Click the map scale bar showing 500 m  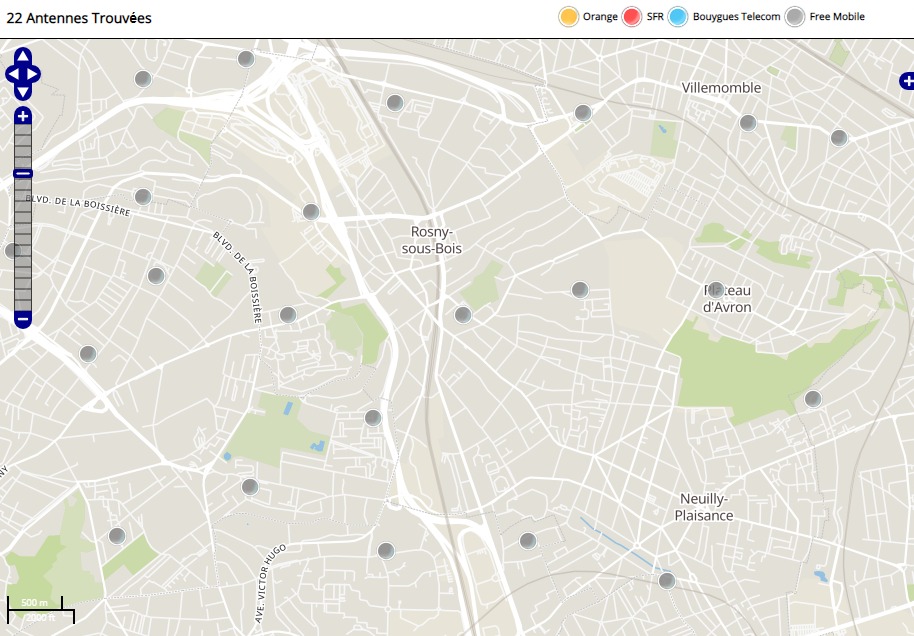pos(35,603)
